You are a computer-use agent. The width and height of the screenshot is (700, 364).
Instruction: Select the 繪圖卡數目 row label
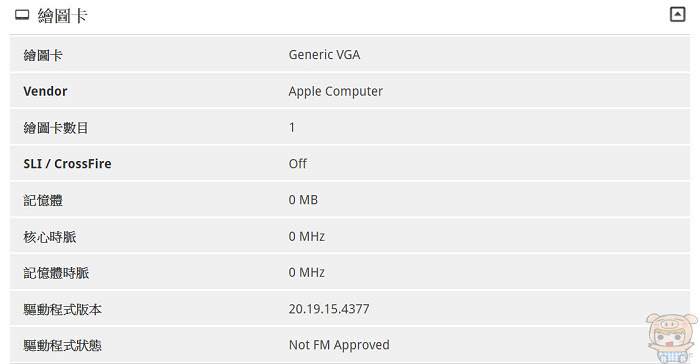point(55,128)
